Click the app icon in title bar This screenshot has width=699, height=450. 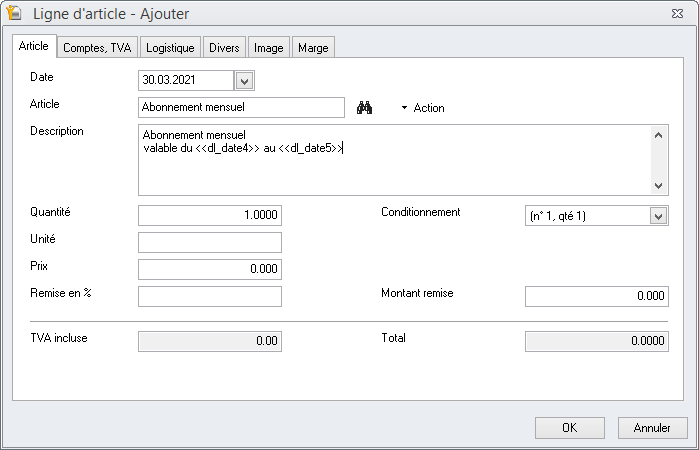point(16,14)
